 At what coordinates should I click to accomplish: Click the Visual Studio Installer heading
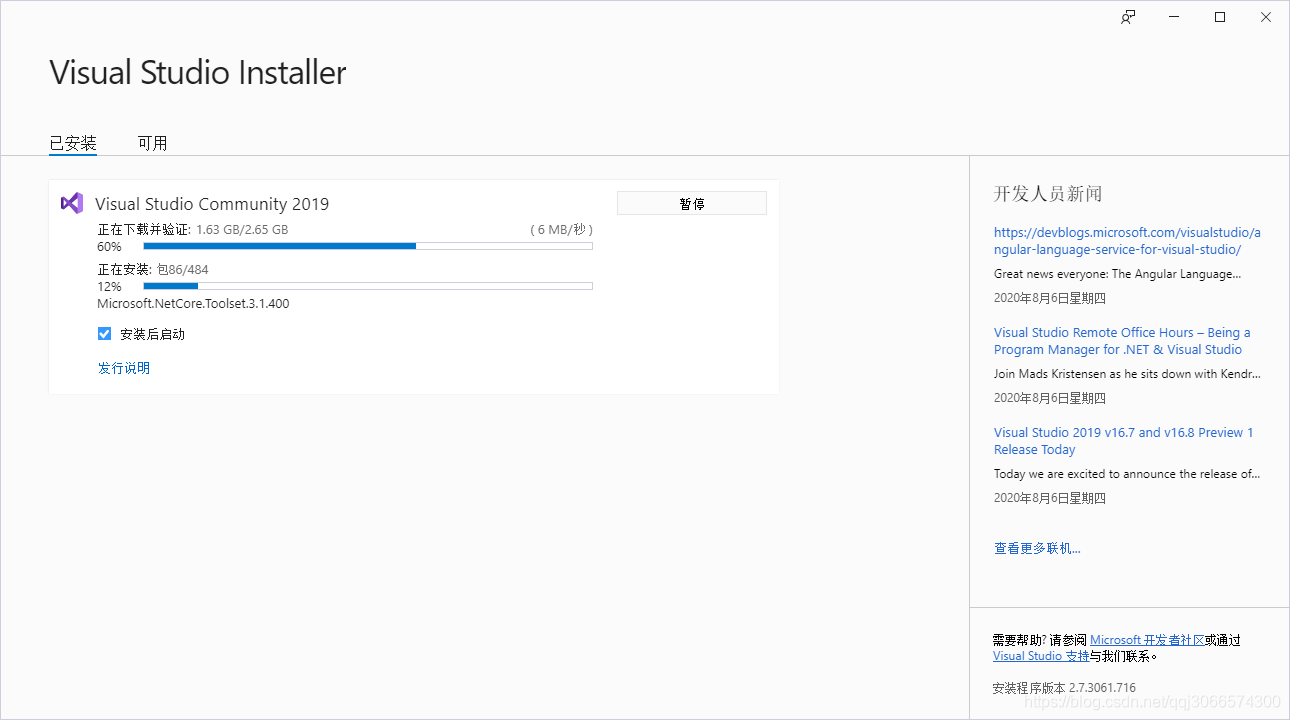pyautogui.click(x=198, y=72)
